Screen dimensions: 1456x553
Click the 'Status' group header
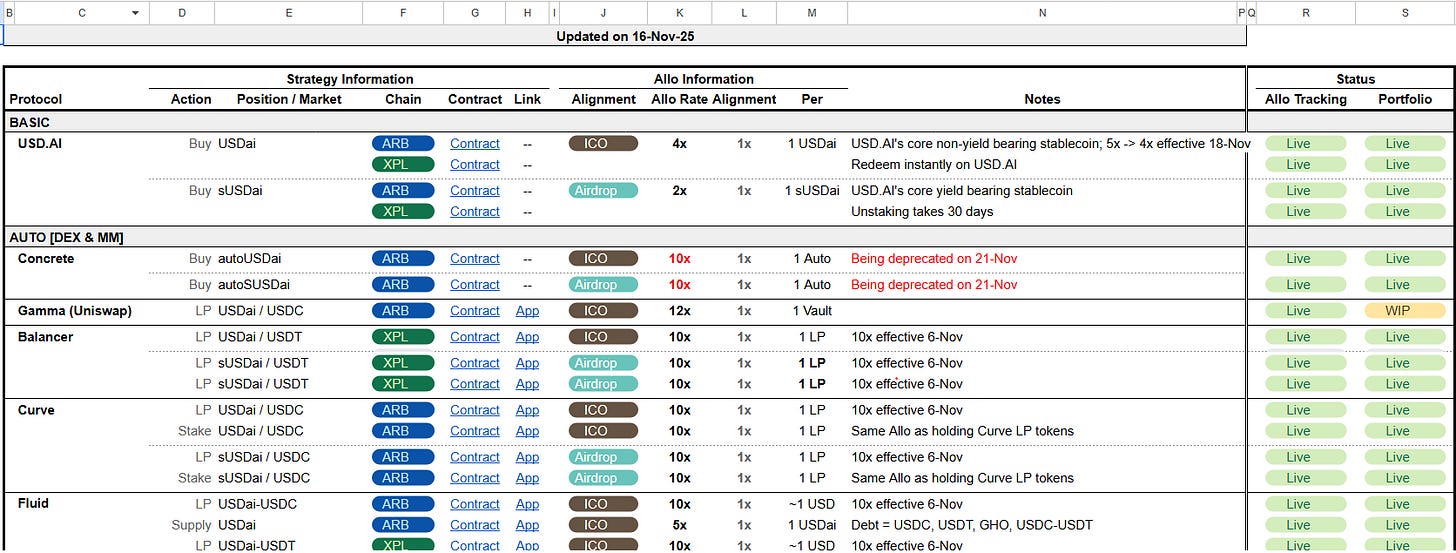coord(1355,79)
